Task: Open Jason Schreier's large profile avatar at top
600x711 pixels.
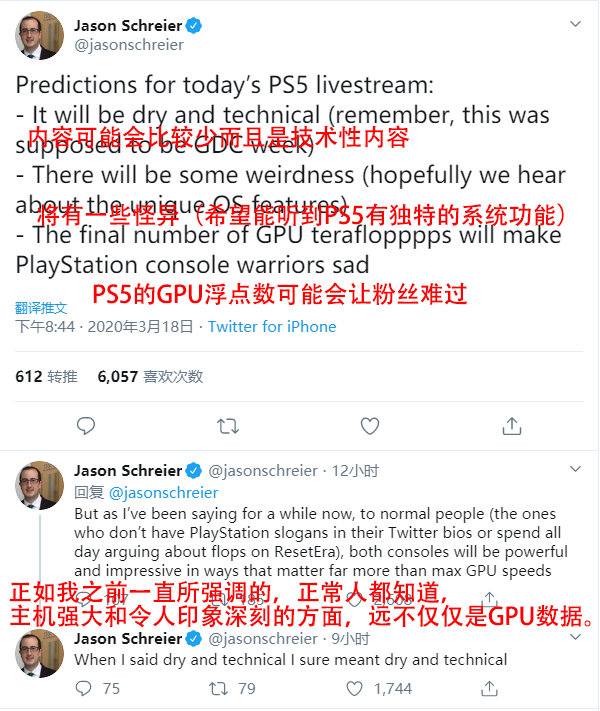Action: tap(39, 35)
